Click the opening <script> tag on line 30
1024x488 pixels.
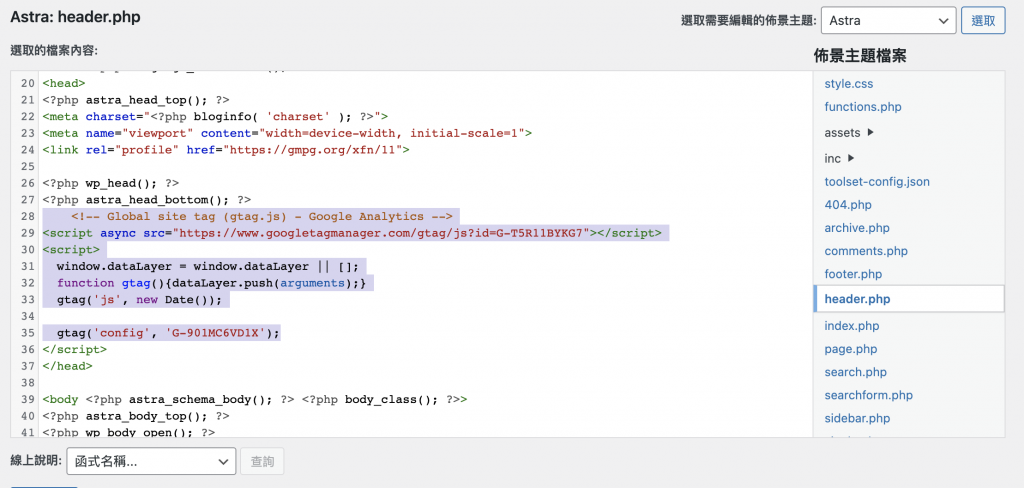tap(71, 250)
